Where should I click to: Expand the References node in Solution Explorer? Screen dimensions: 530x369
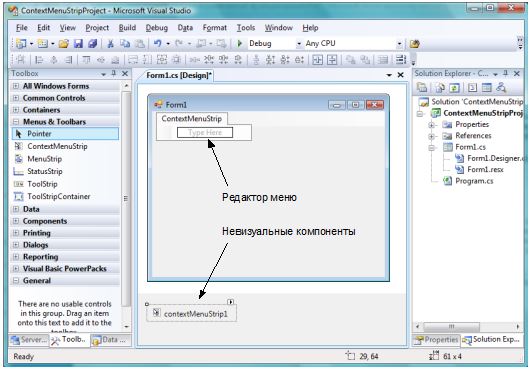[x=431, y=136]
